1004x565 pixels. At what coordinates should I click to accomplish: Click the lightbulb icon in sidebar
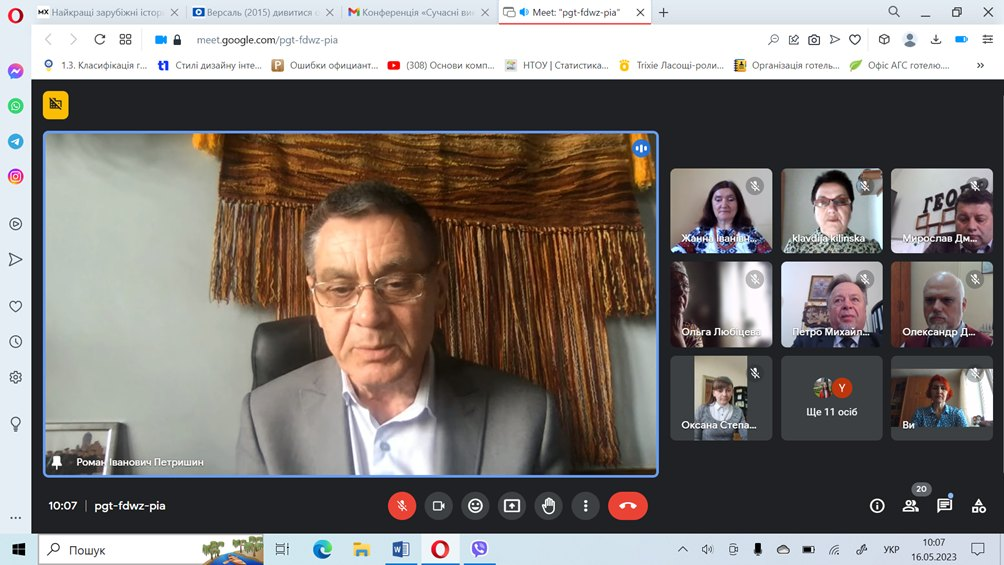tap(15, 423)
